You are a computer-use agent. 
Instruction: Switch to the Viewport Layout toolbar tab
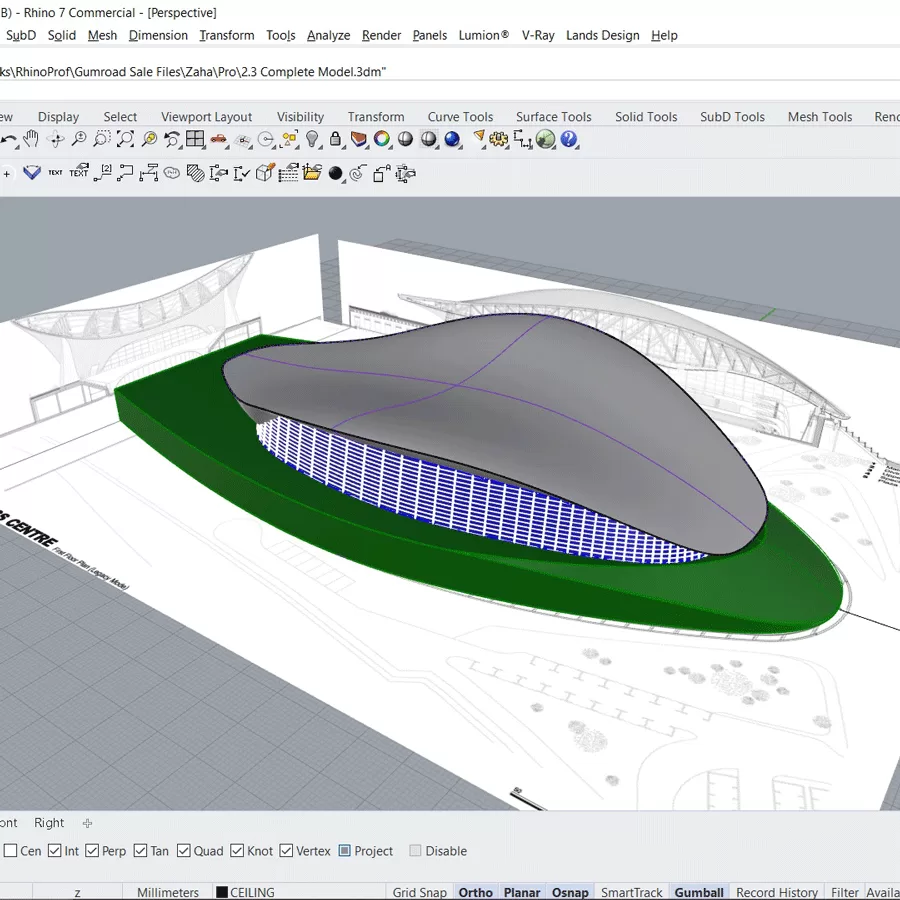tap(207, 117)
